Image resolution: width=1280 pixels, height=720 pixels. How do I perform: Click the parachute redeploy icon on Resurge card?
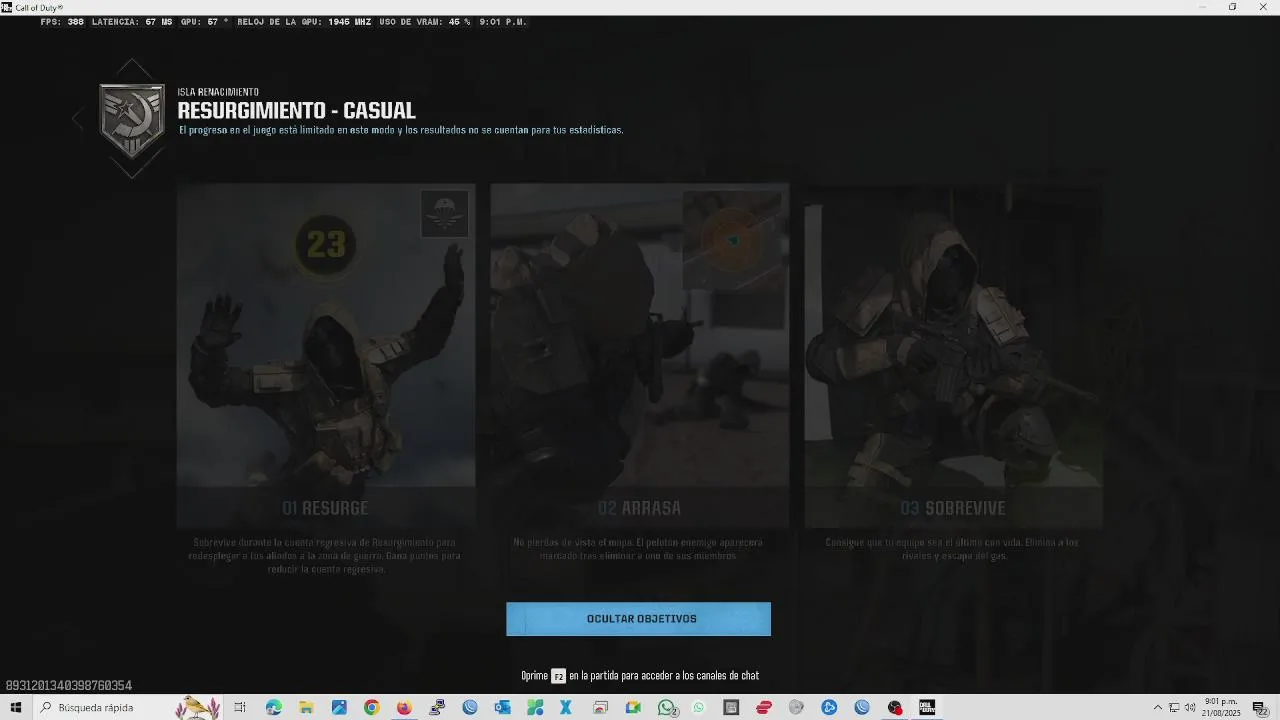tap(445, 214)
